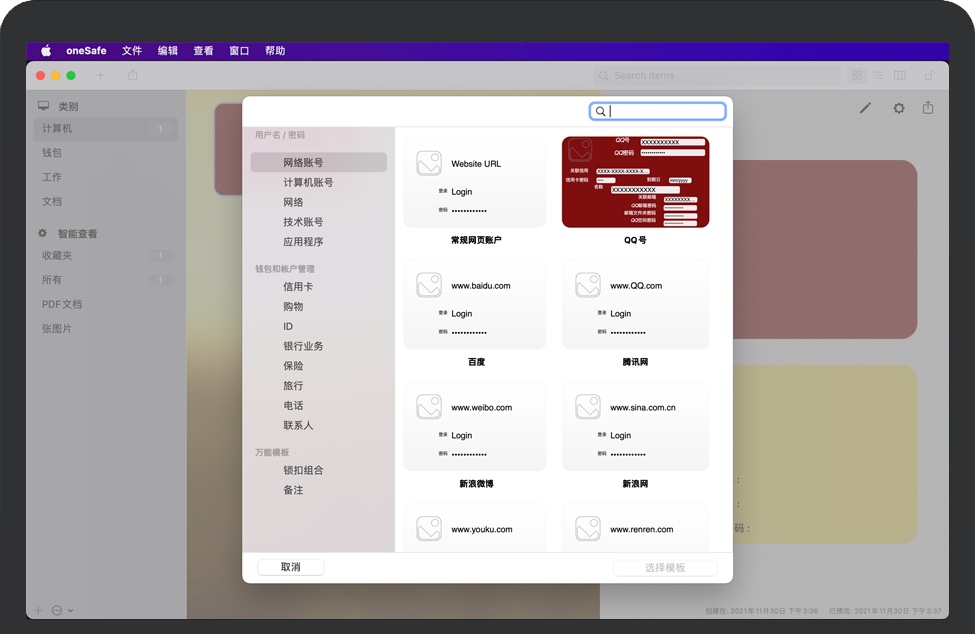Click the share icon at top right

[928, 108]
